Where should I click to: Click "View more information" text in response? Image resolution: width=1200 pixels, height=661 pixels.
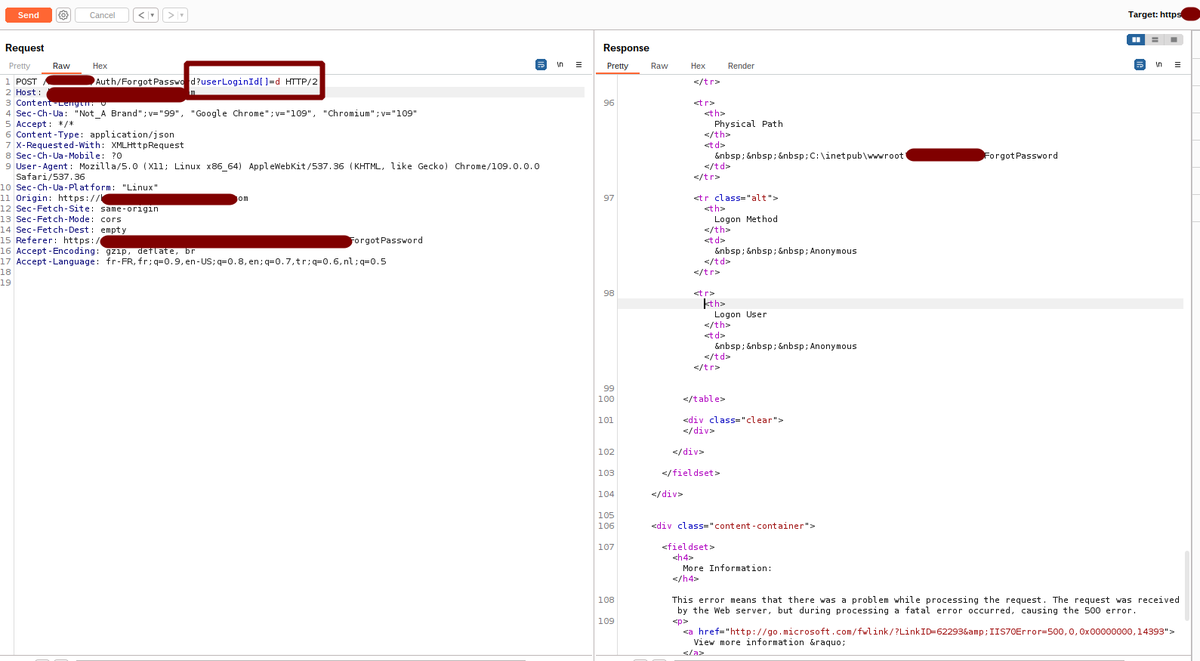pyautogui.click(x=770, y=642)
